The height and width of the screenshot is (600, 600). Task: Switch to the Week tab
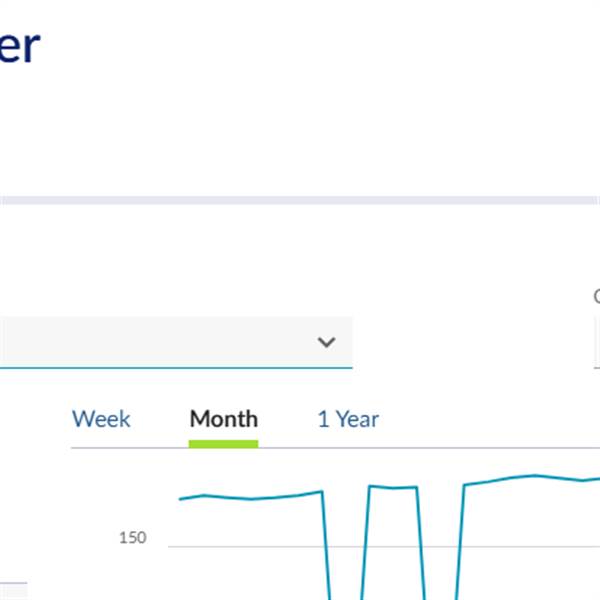(101, 419)
